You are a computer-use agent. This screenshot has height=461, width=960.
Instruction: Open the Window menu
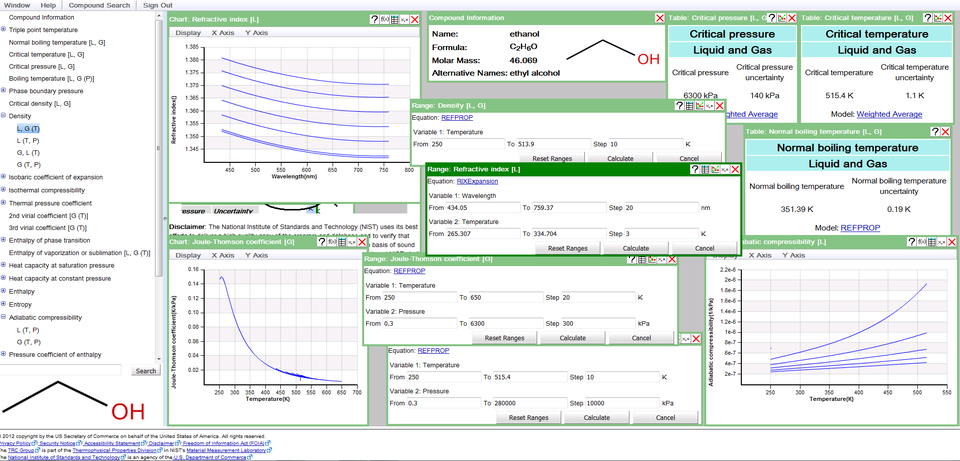point(17,5)
